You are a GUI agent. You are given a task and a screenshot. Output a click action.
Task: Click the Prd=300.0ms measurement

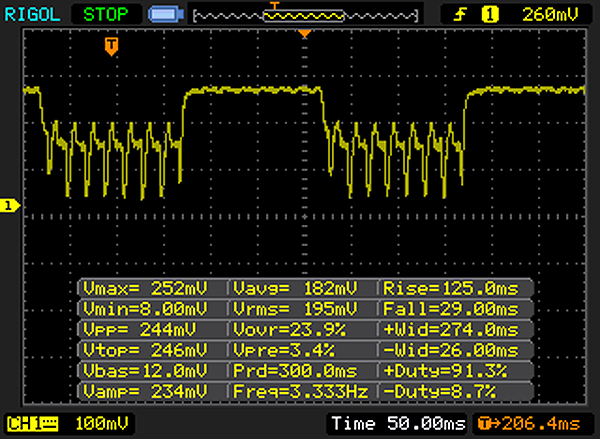pyautogui.click(x=295, y=371)
